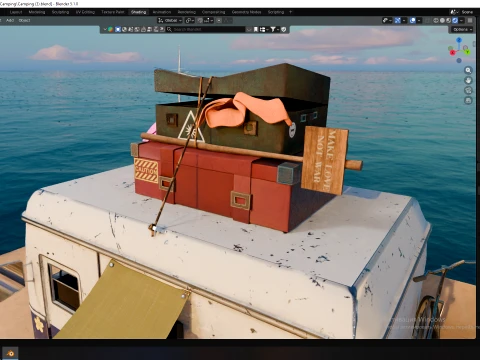
Task: Click the shield checkmark icon in asset bar
Action: pos(284,29)
